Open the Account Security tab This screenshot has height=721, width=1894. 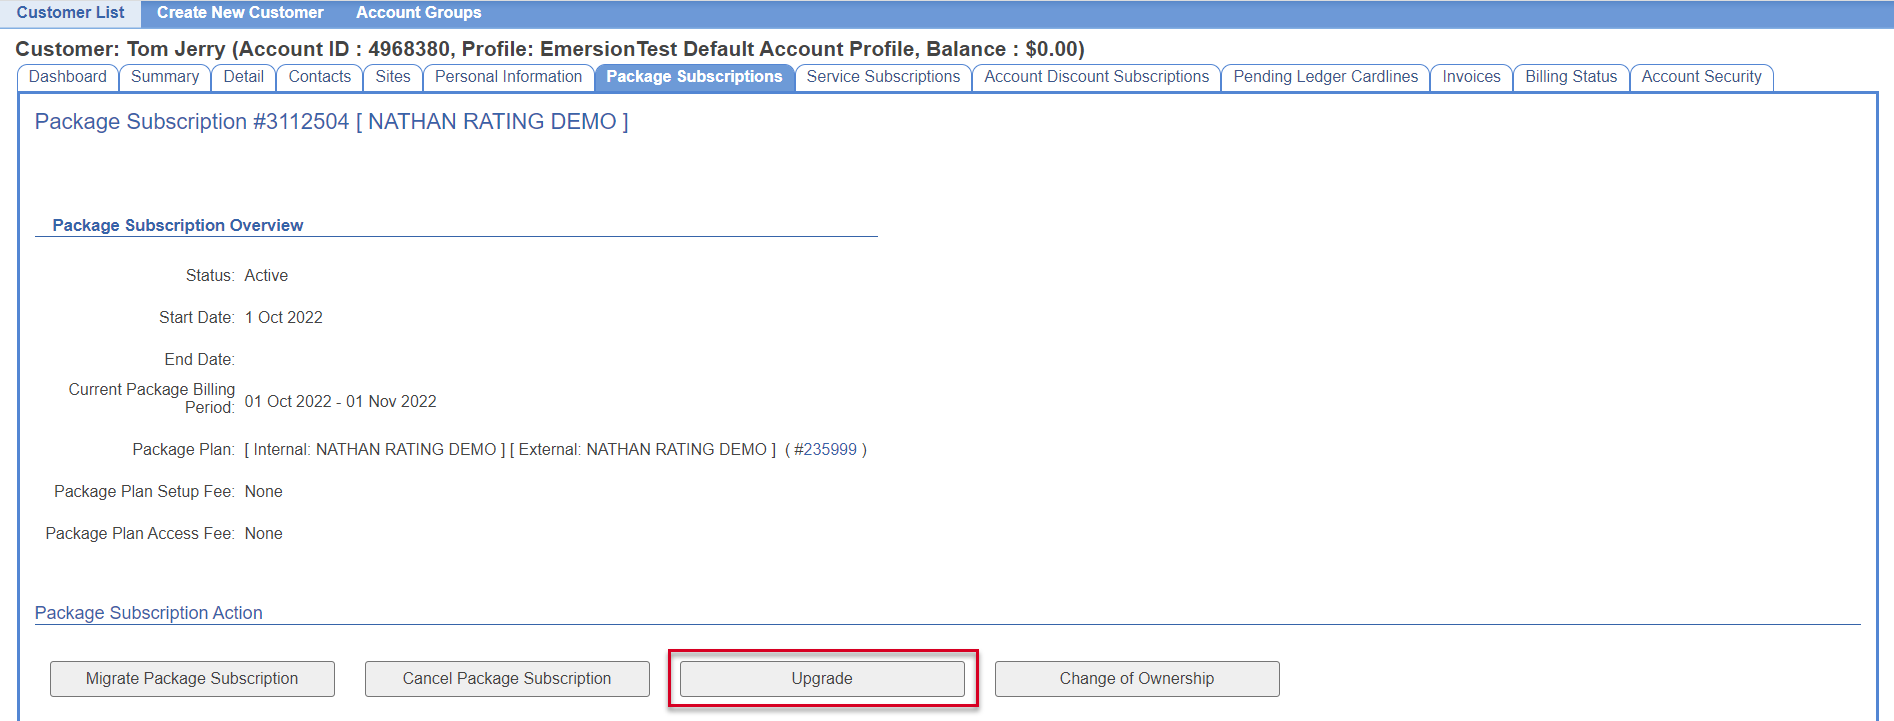(x=1701, y=77)
